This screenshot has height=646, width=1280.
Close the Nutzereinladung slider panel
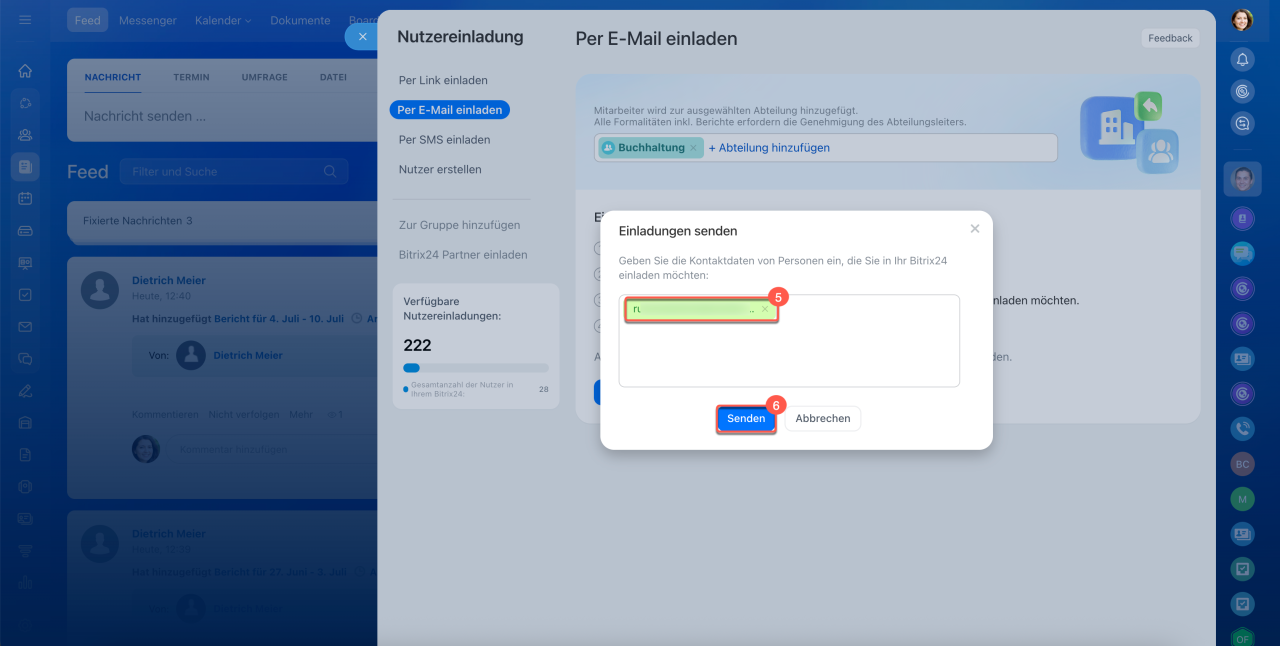click(362, 36)
